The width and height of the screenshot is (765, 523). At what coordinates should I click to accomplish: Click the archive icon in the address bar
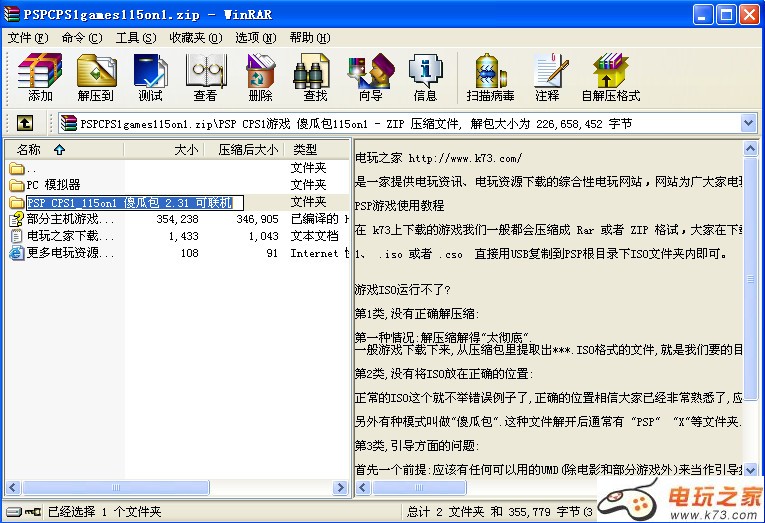pyautogui.click(x=69, y=123)
